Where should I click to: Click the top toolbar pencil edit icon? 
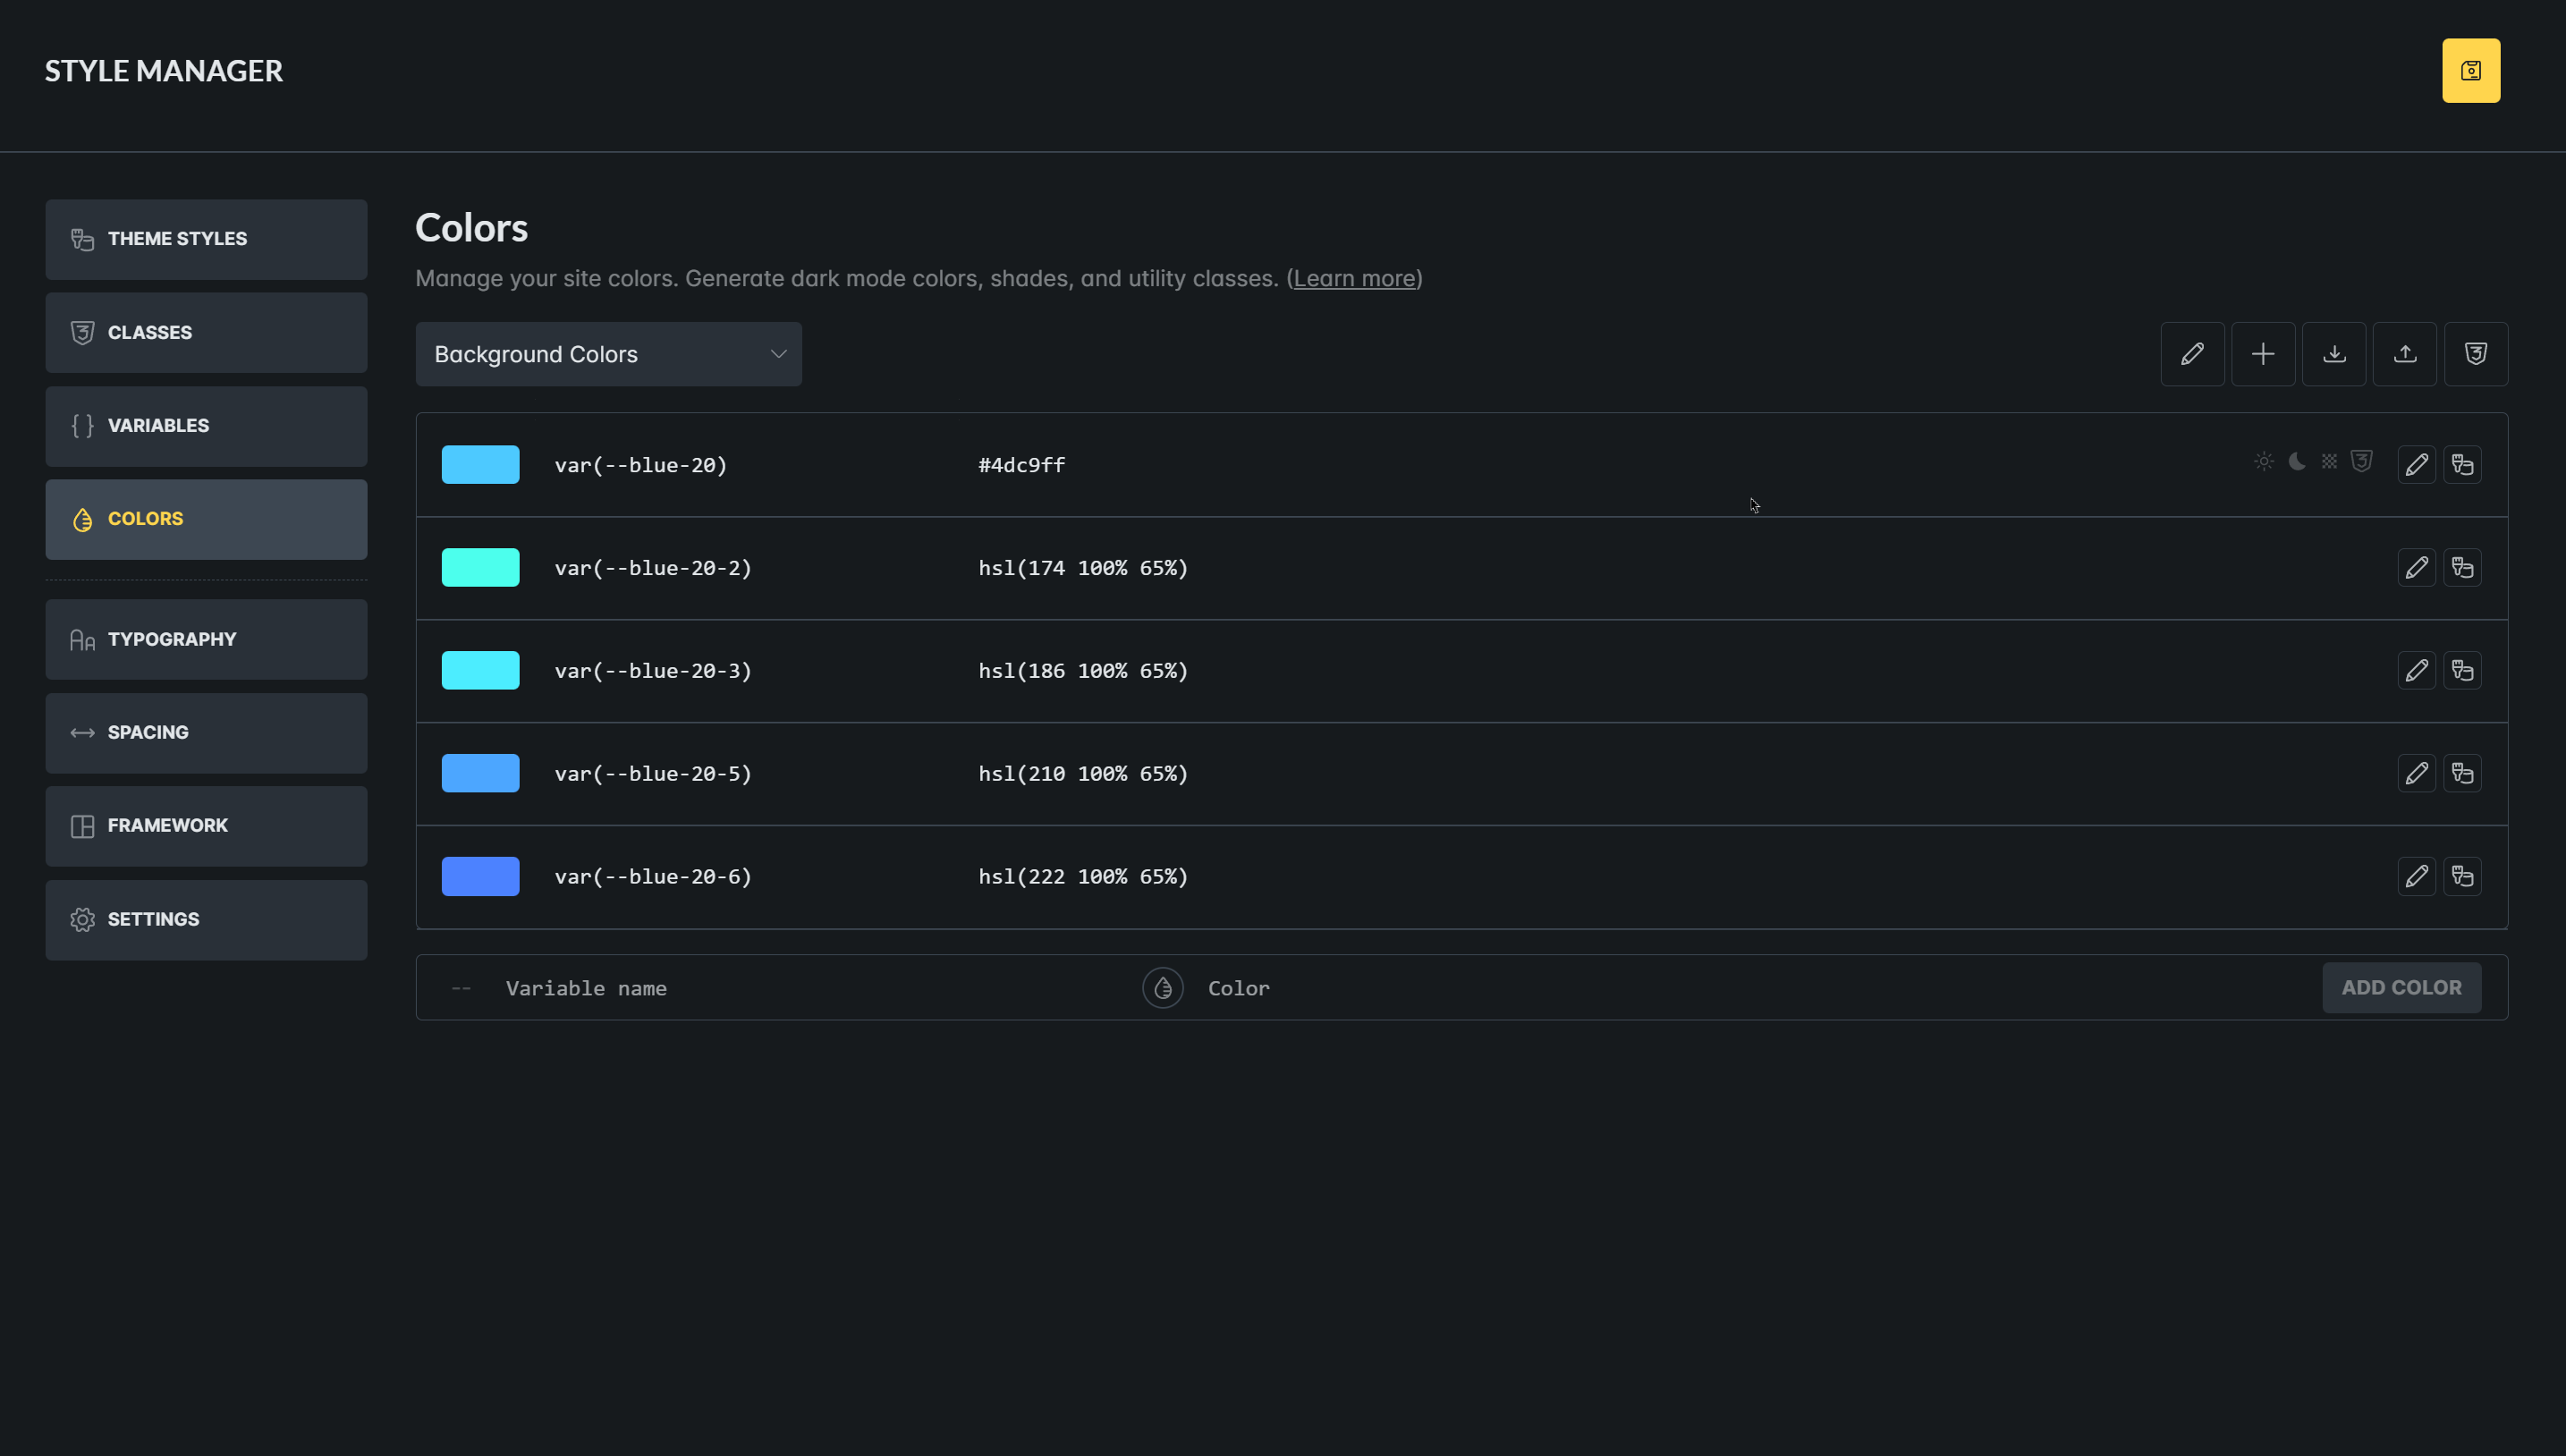[2192, 354]
